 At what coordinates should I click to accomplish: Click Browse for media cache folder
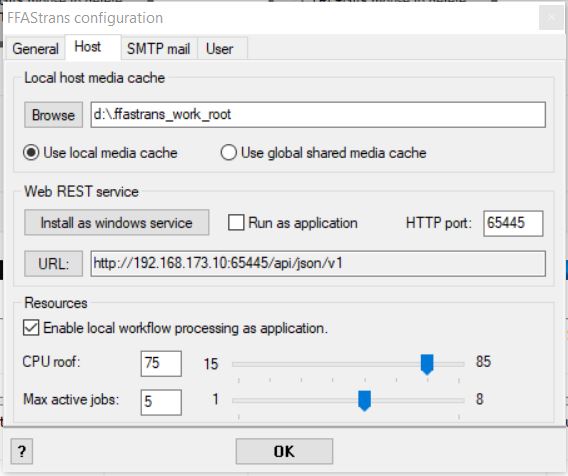[53, 115]
